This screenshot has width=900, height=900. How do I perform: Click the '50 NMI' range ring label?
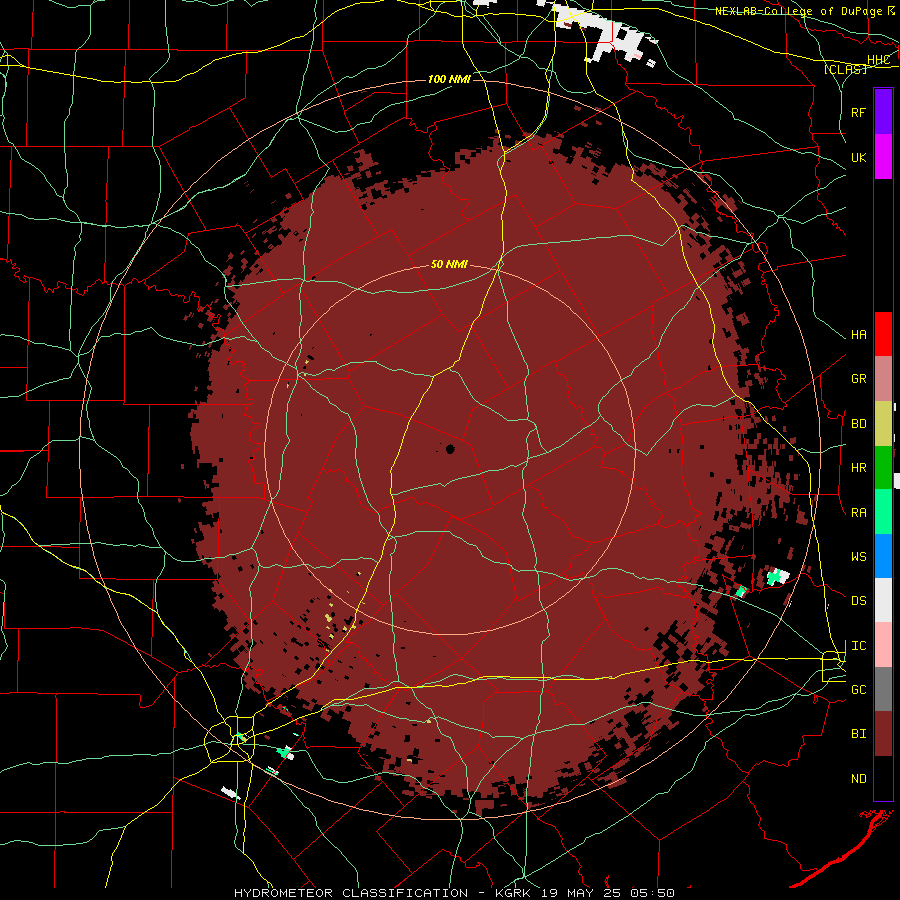[x=449, y=264]
